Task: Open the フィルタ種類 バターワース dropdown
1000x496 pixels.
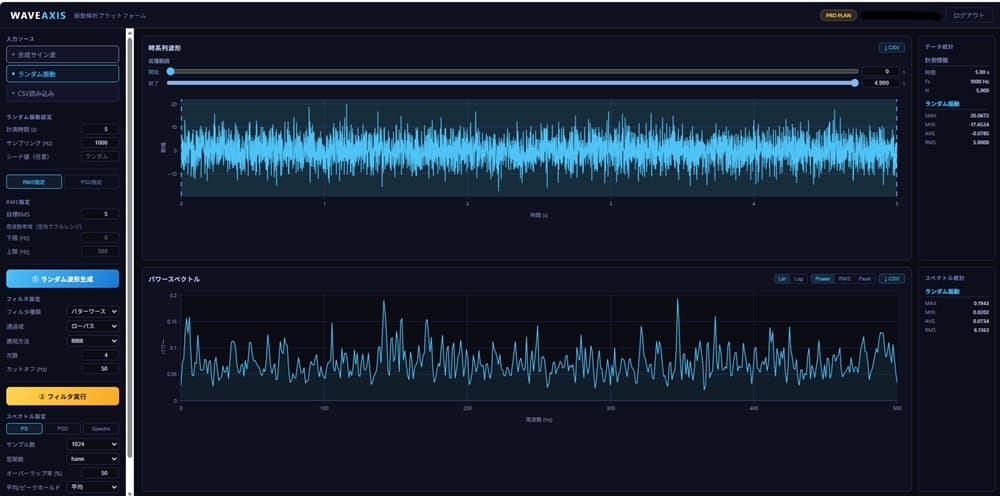Action: pos(92,311)
